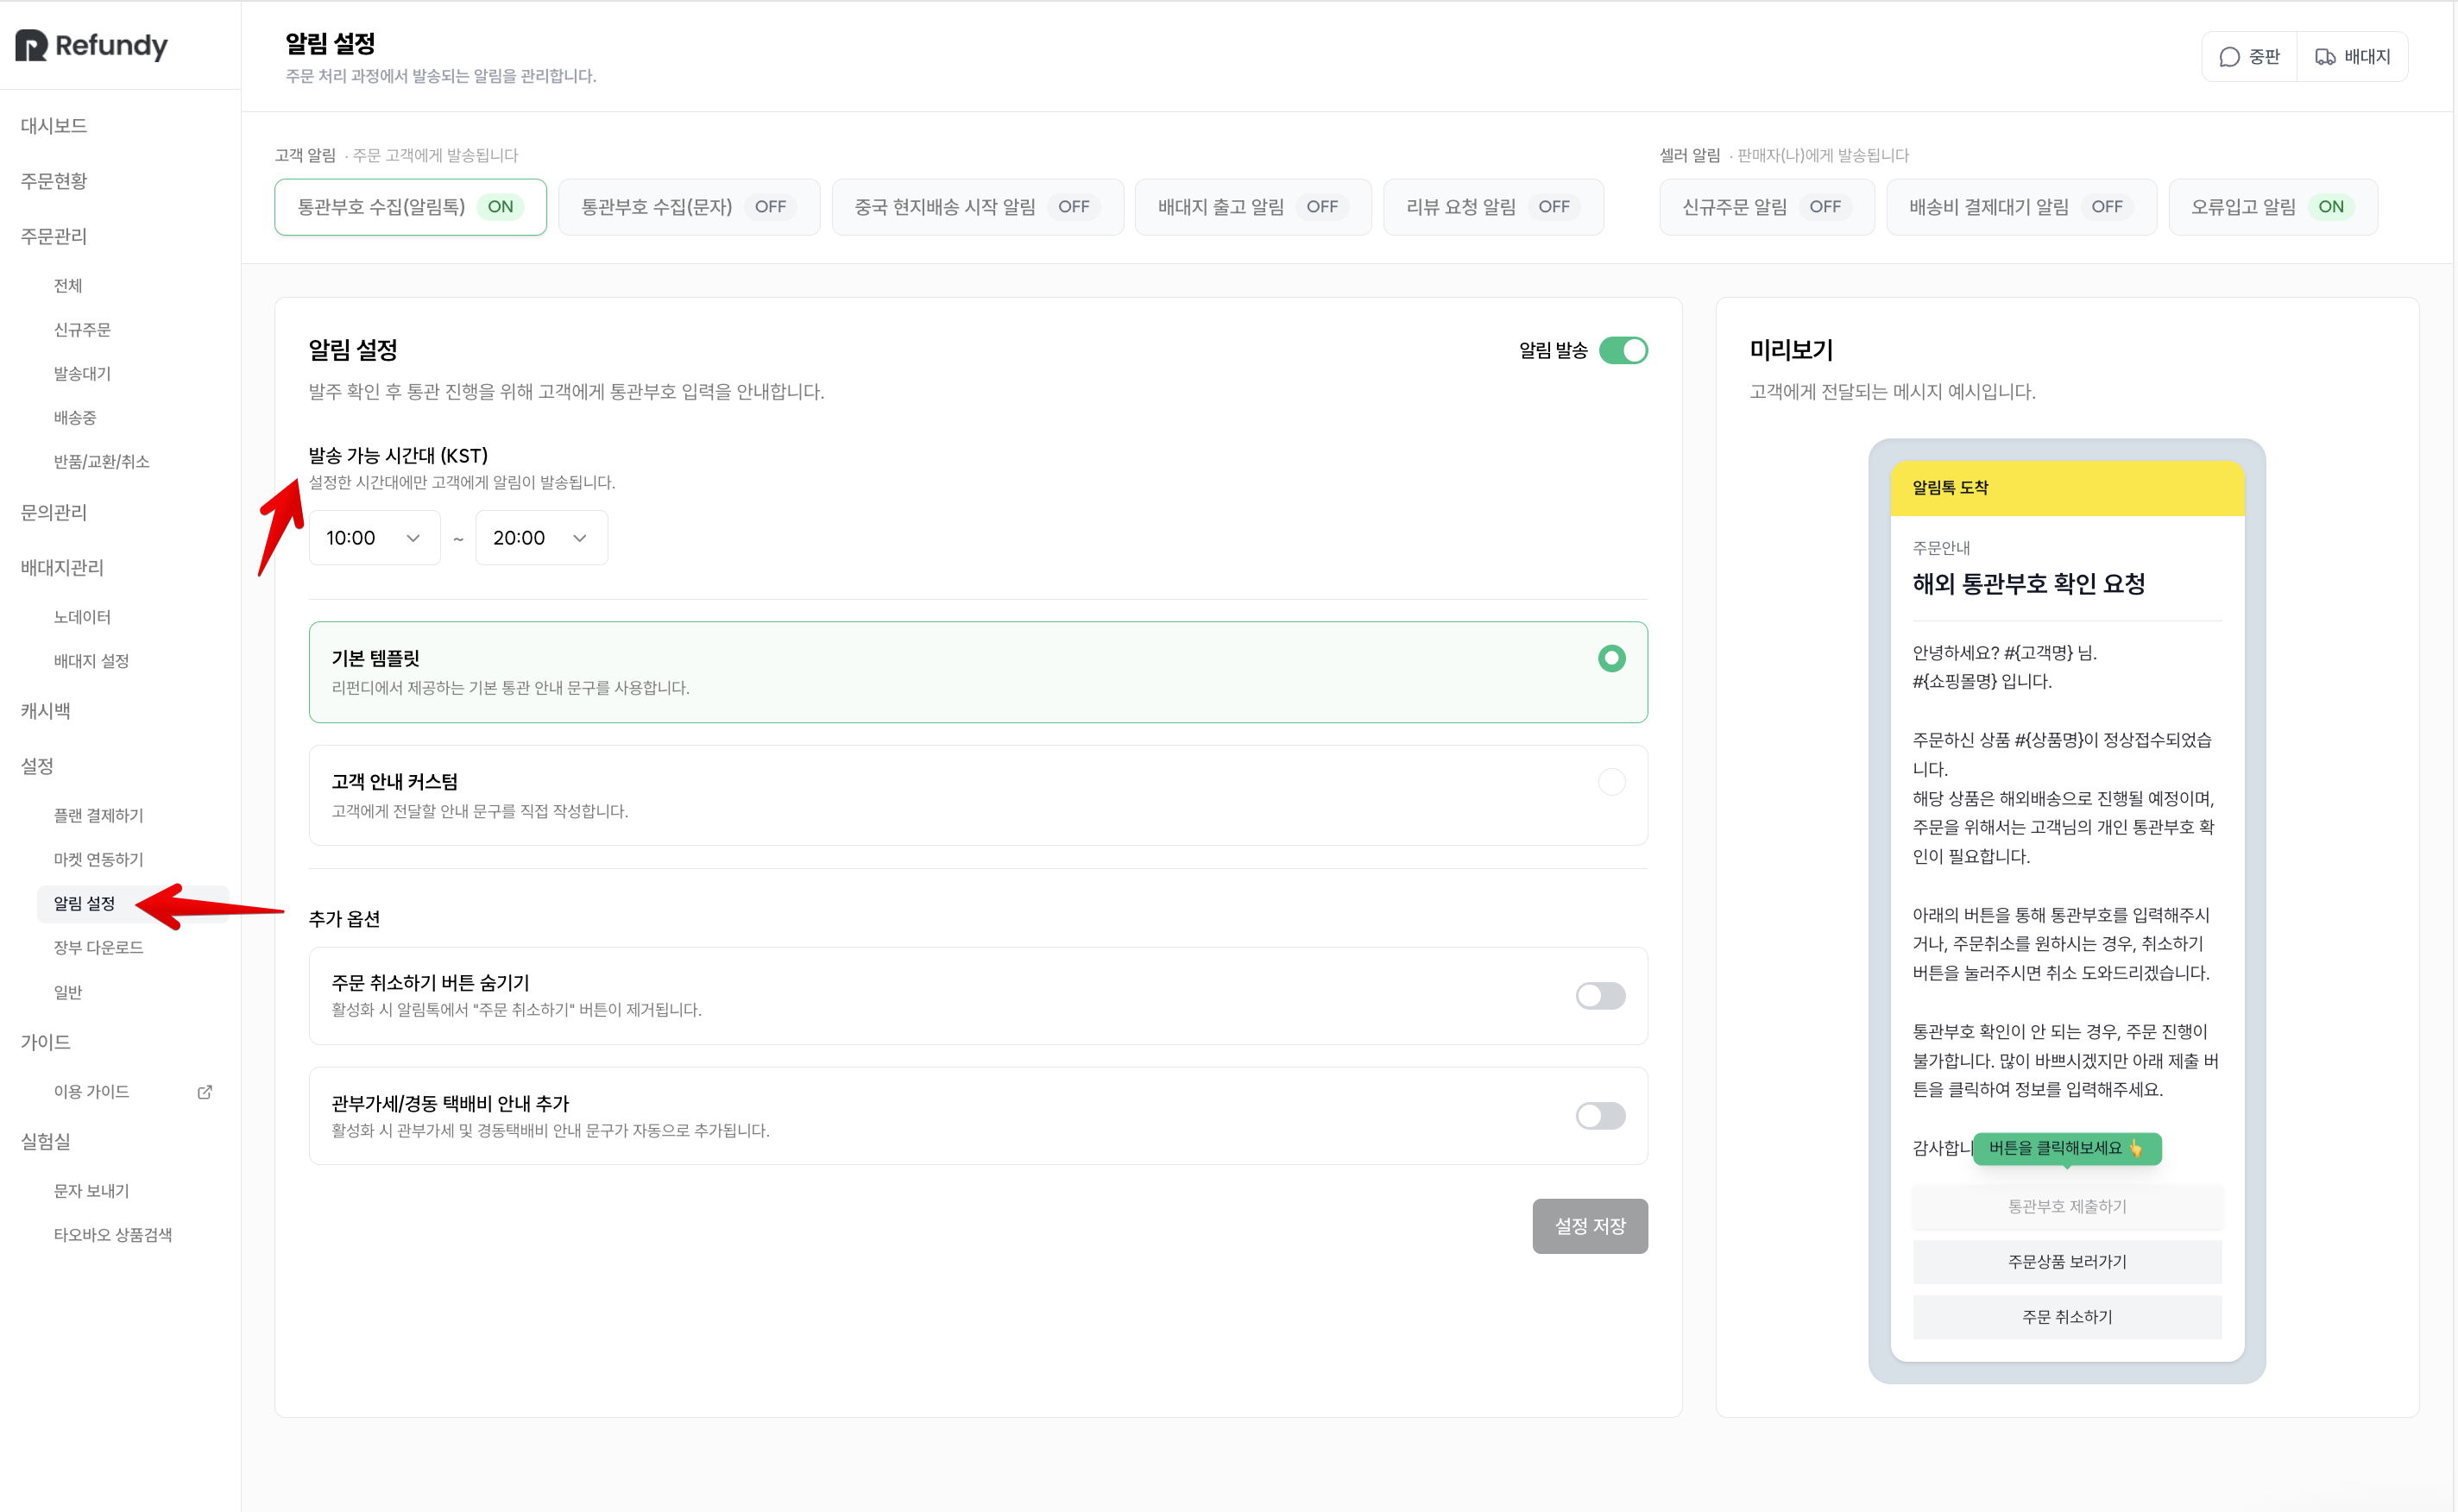
Task: Enable 관부가세/경동 택배비 안내 추가 toggle
Action: tap(1600, 1115)
